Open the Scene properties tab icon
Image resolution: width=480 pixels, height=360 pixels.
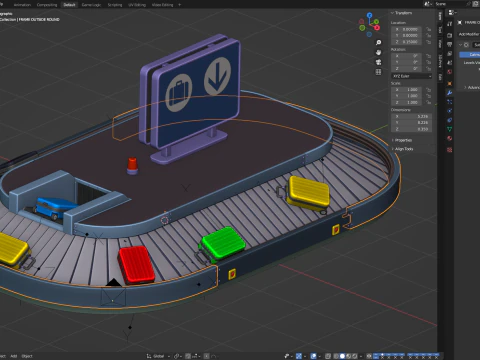pyautogui.click(x=450, y=63)
